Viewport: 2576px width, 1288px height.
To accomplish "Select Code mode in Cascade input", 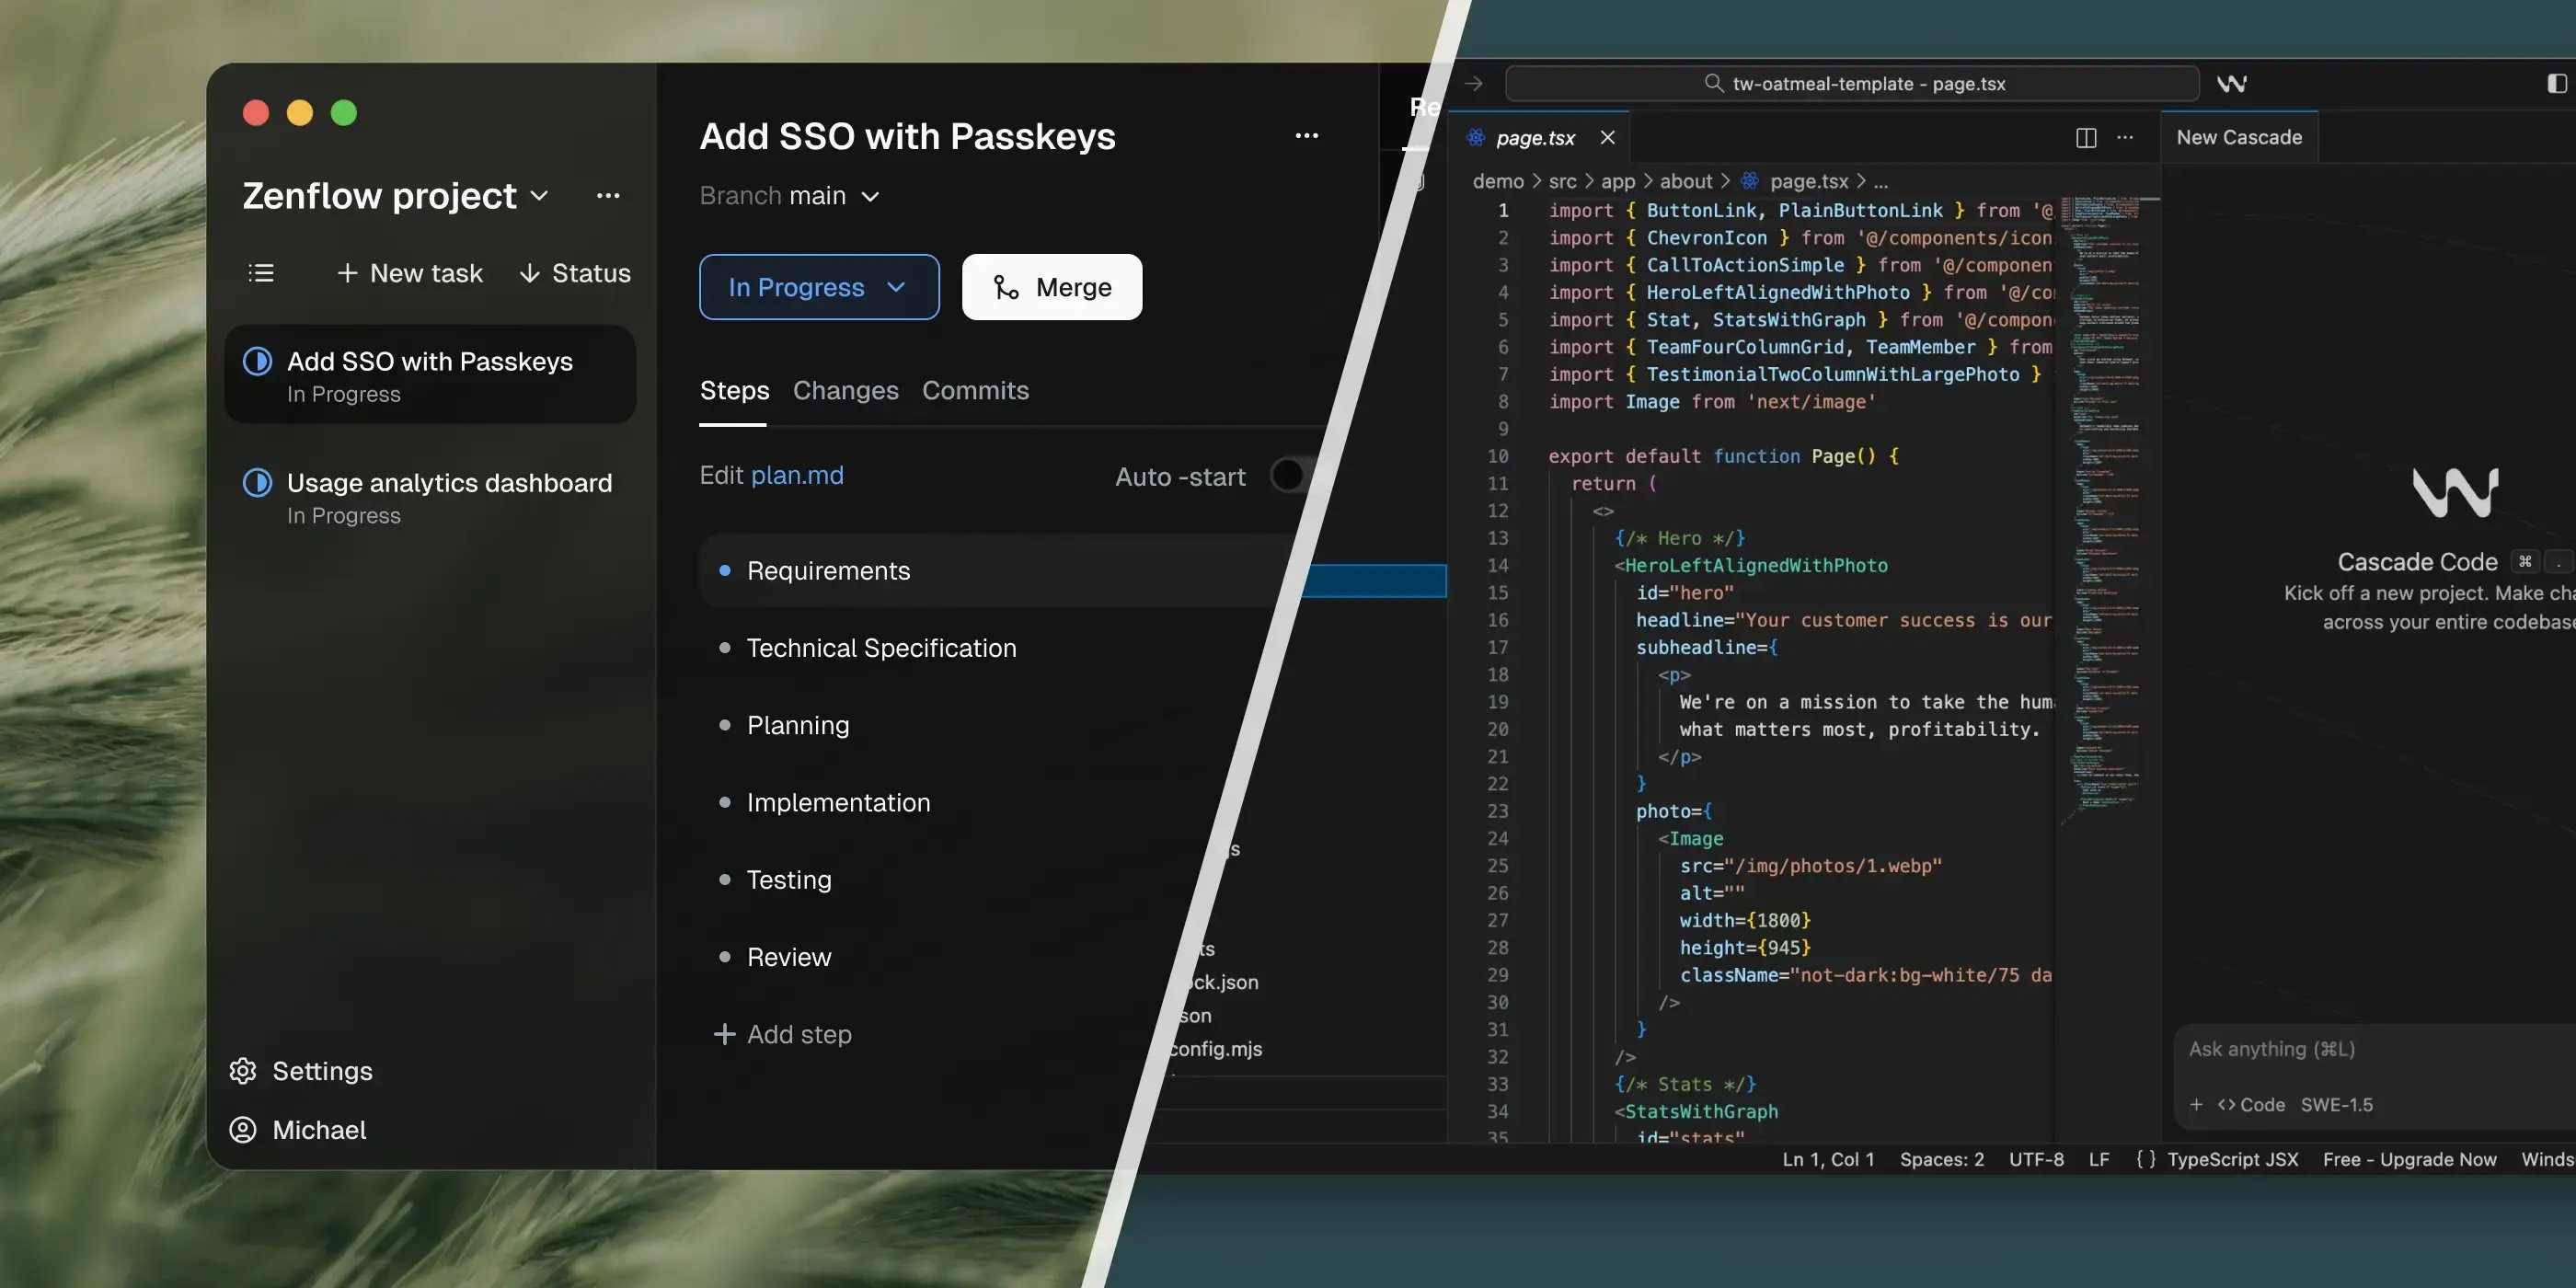I will click(x=2251, y=1105).
